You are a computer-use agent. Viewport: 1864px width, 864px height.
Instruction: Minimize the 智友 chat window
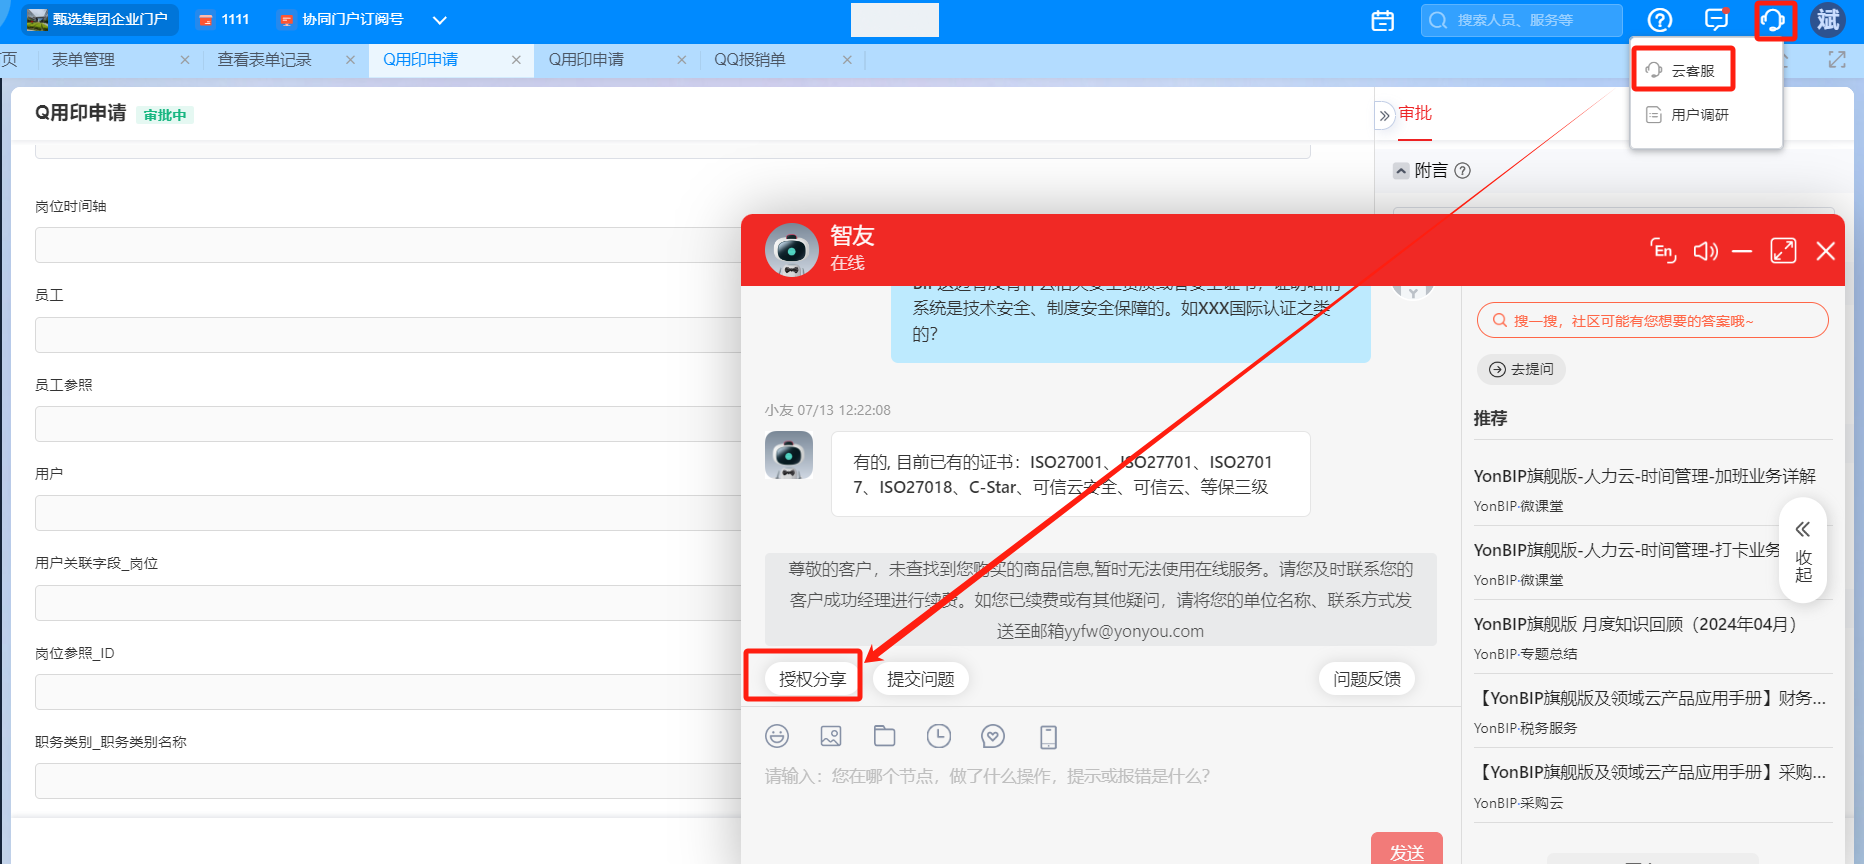(1742, 251)
